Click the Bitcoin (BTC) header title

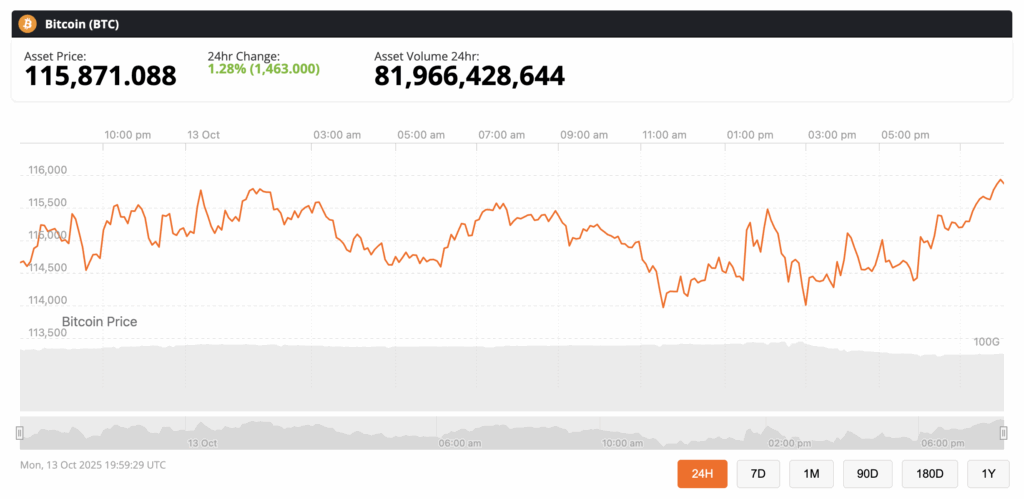point(82,23)
